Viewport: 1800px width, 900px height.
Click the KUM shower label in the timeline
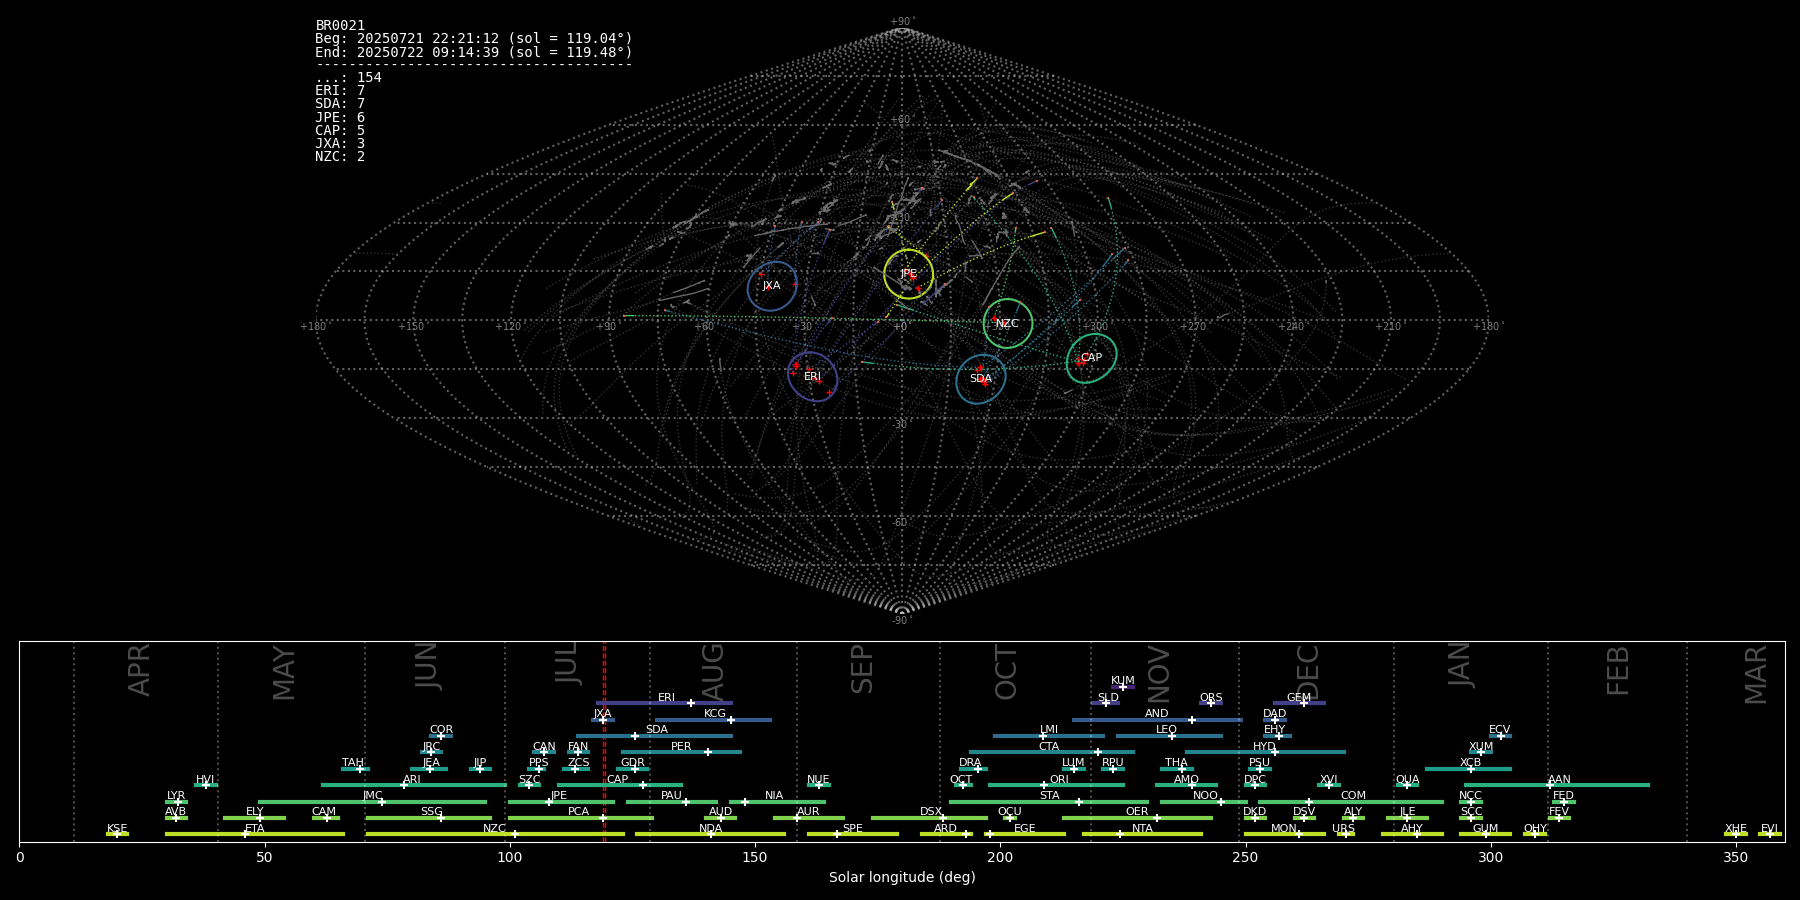tap(1123, 681)
